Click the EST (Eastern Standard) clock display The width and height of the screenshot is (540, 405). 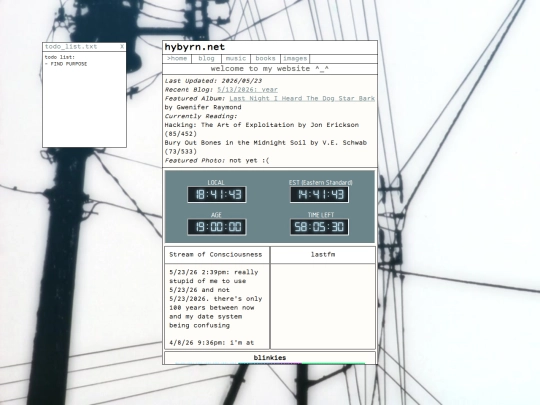tap(320, 195)
